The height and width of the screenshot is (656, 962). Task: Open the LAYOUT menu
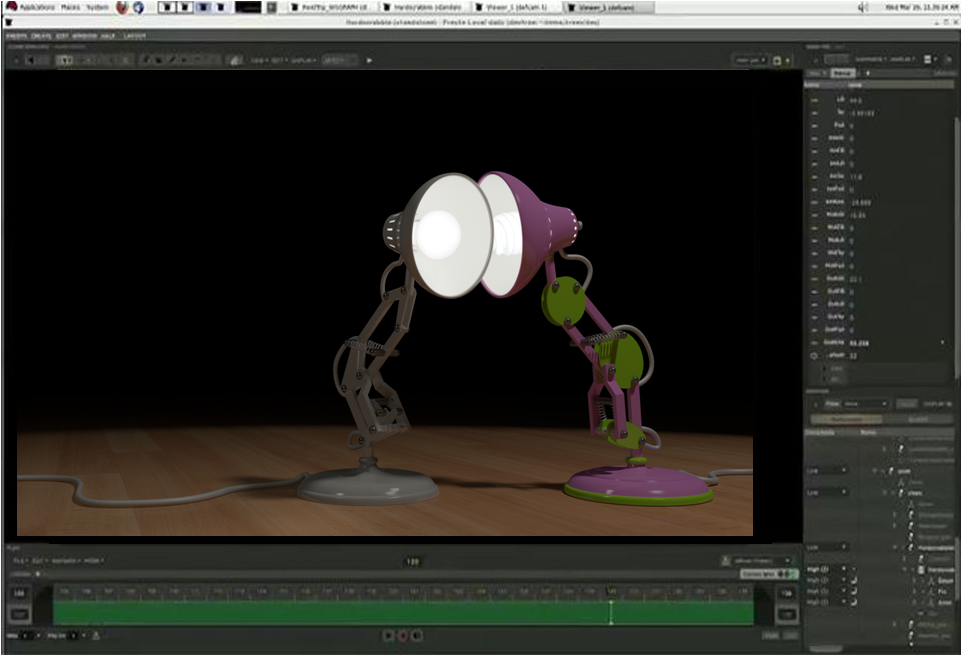coord(134,36)
